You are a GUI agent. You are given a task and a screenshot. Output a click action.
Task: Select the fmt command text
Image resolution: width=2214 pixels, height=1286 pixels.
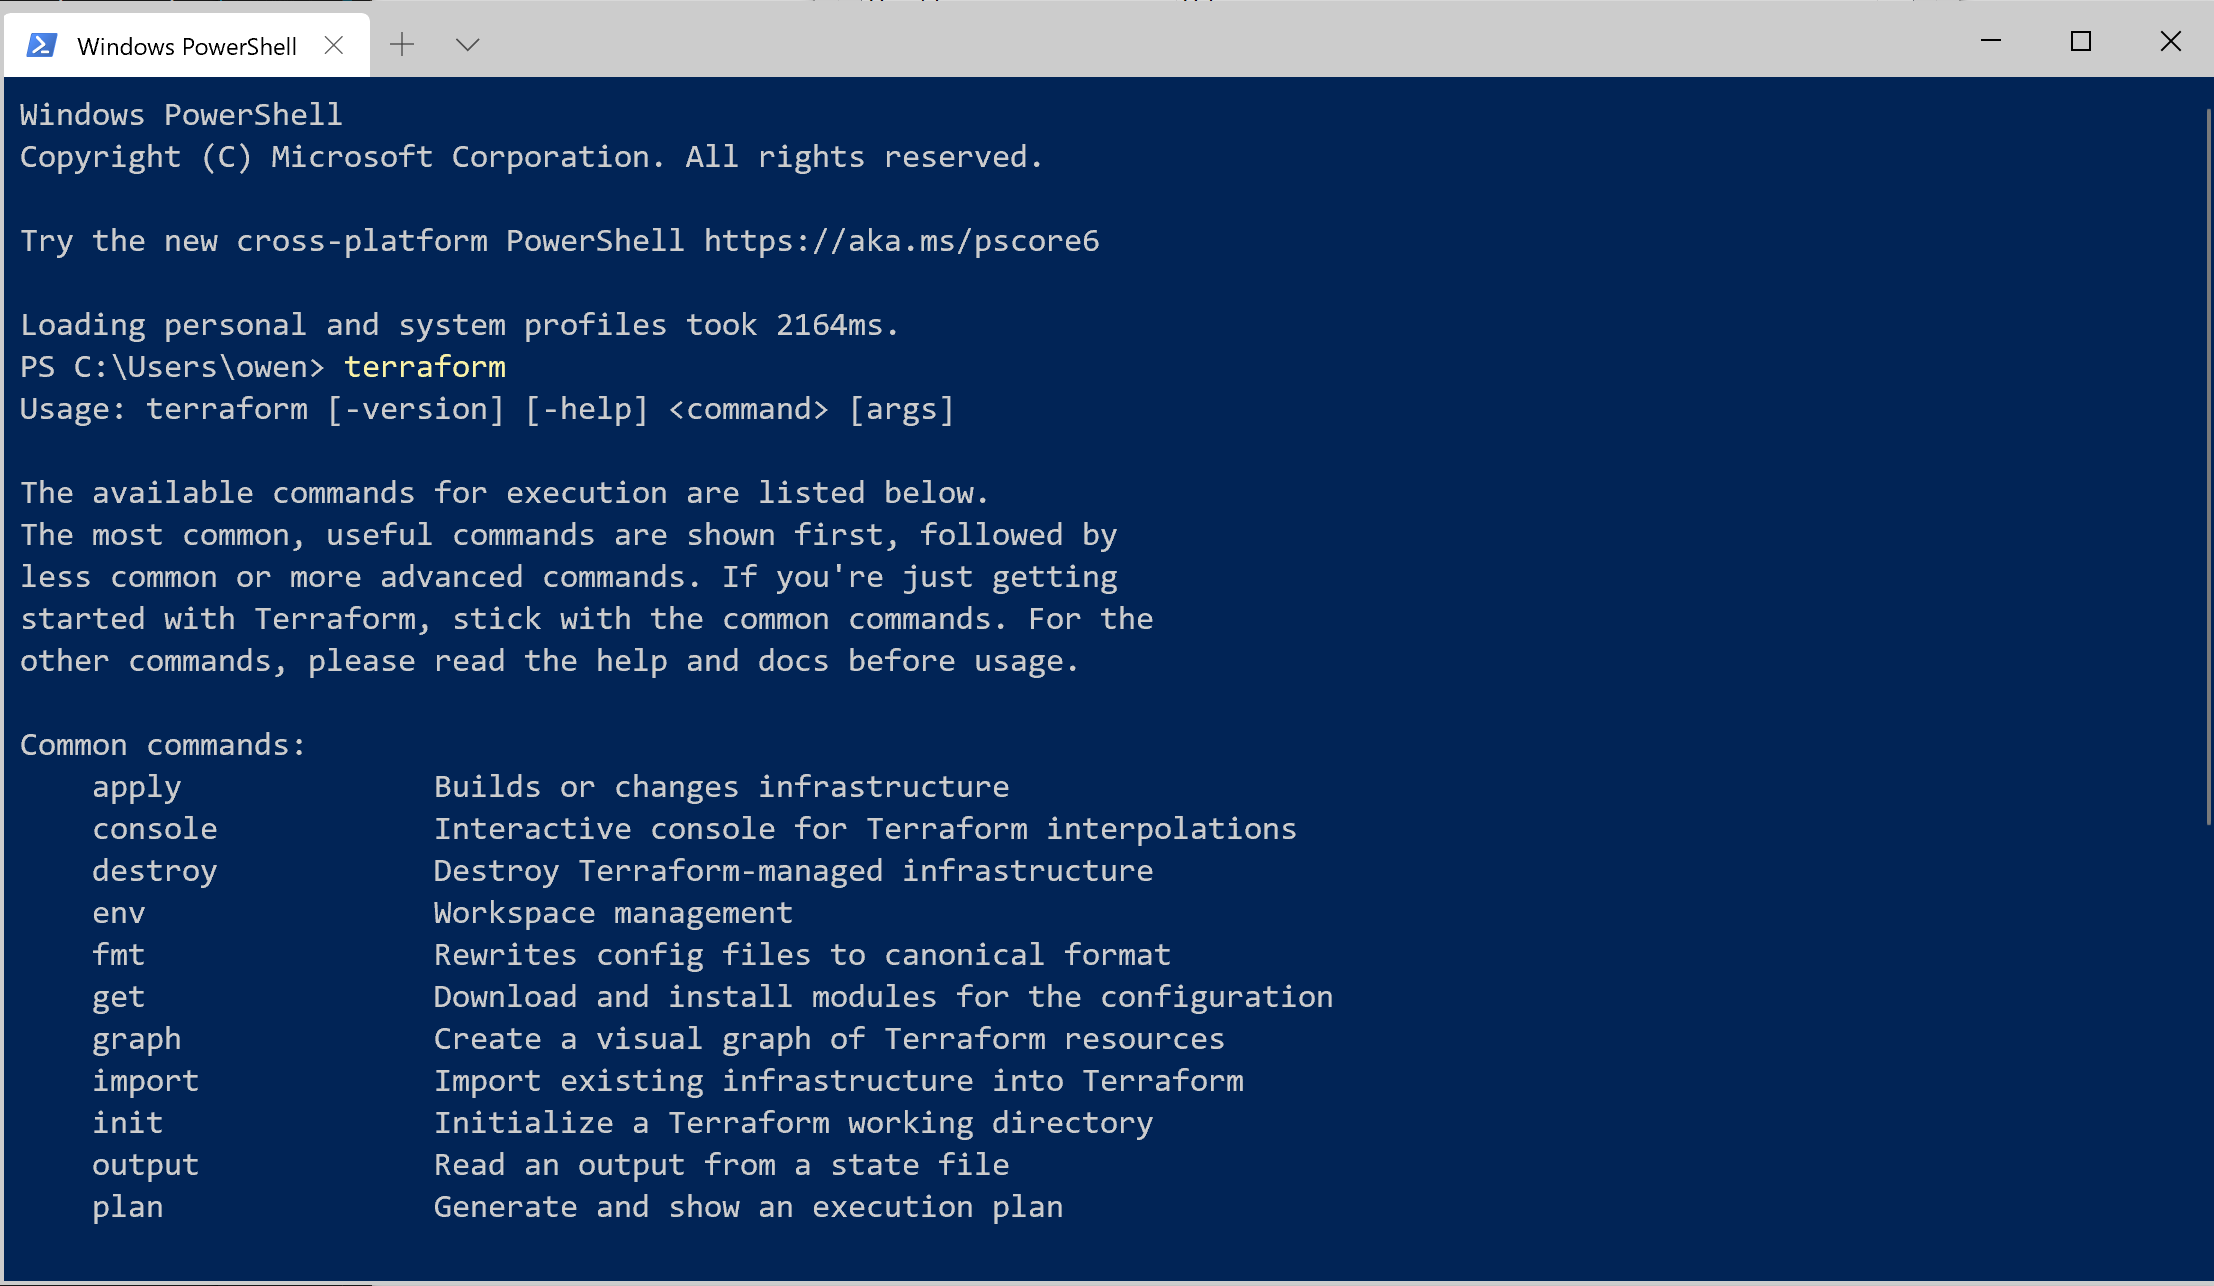point(118,954)
